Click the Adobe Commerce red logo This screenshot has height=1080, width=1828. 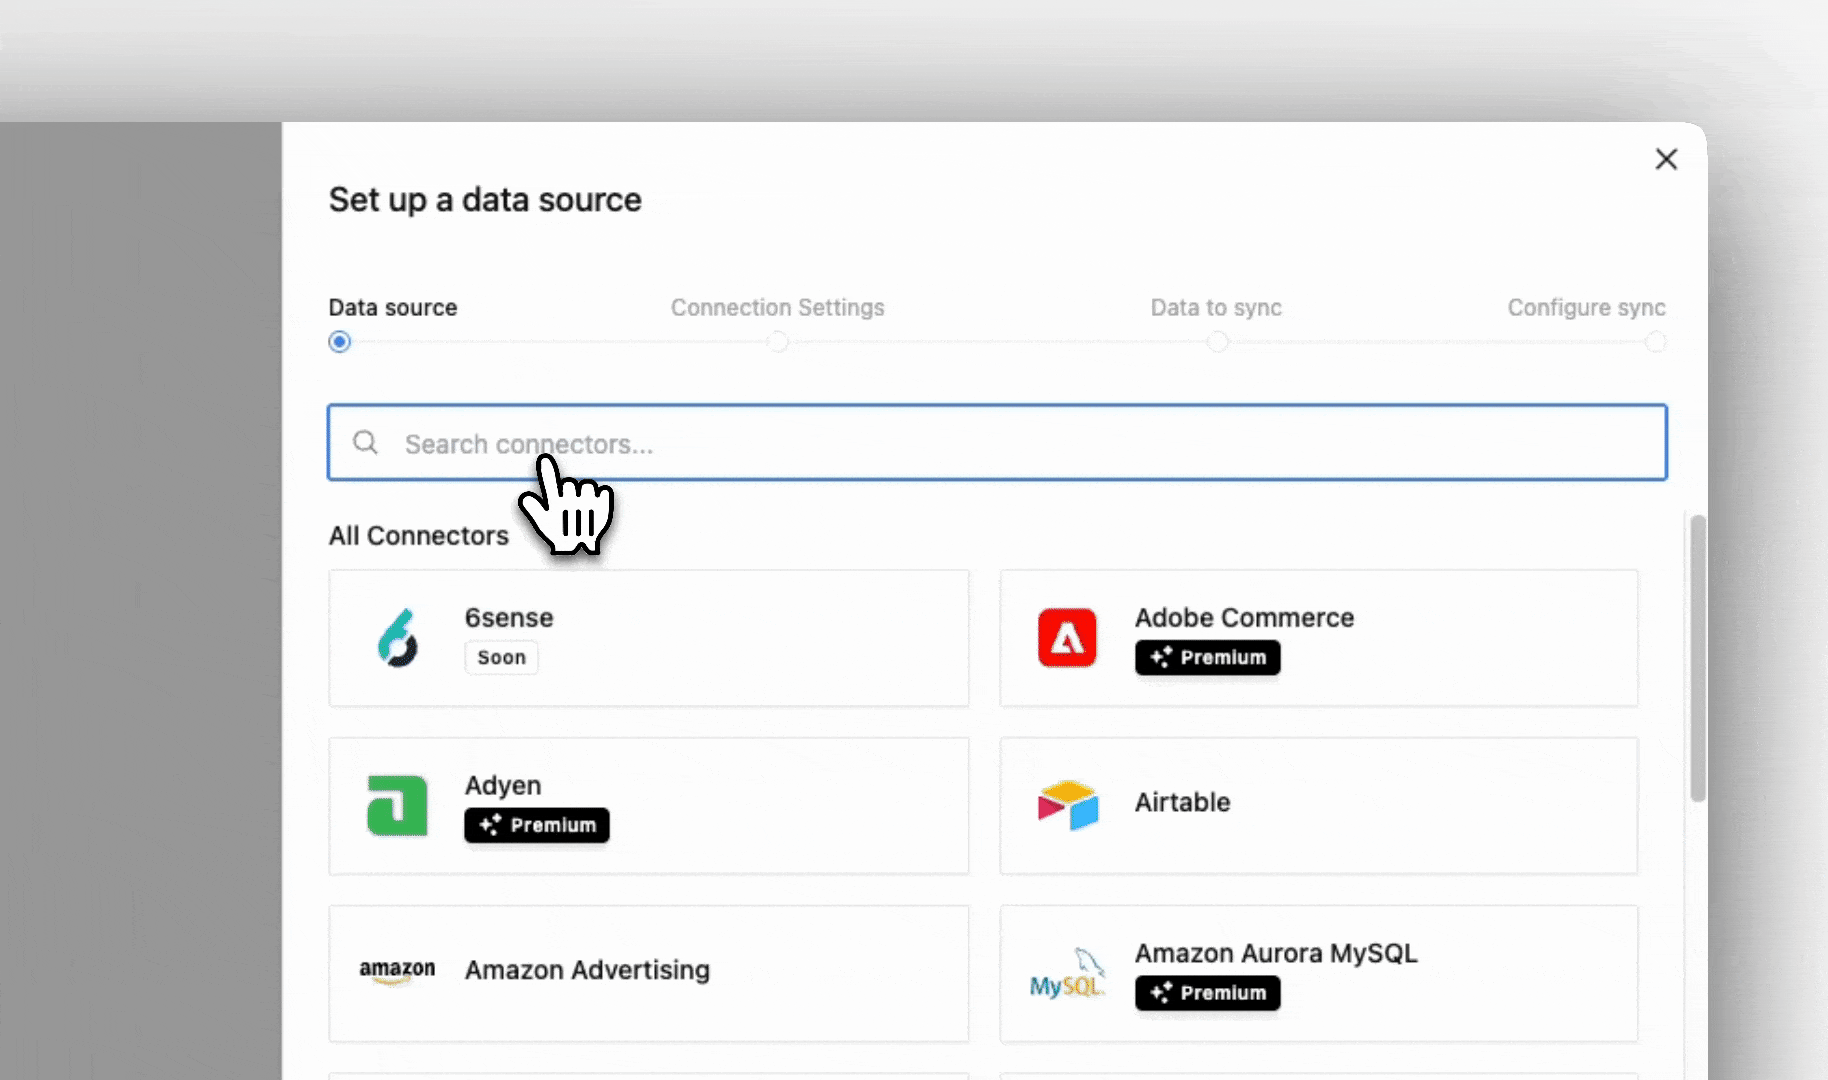pyautogui.click(x=1067, y=638)
